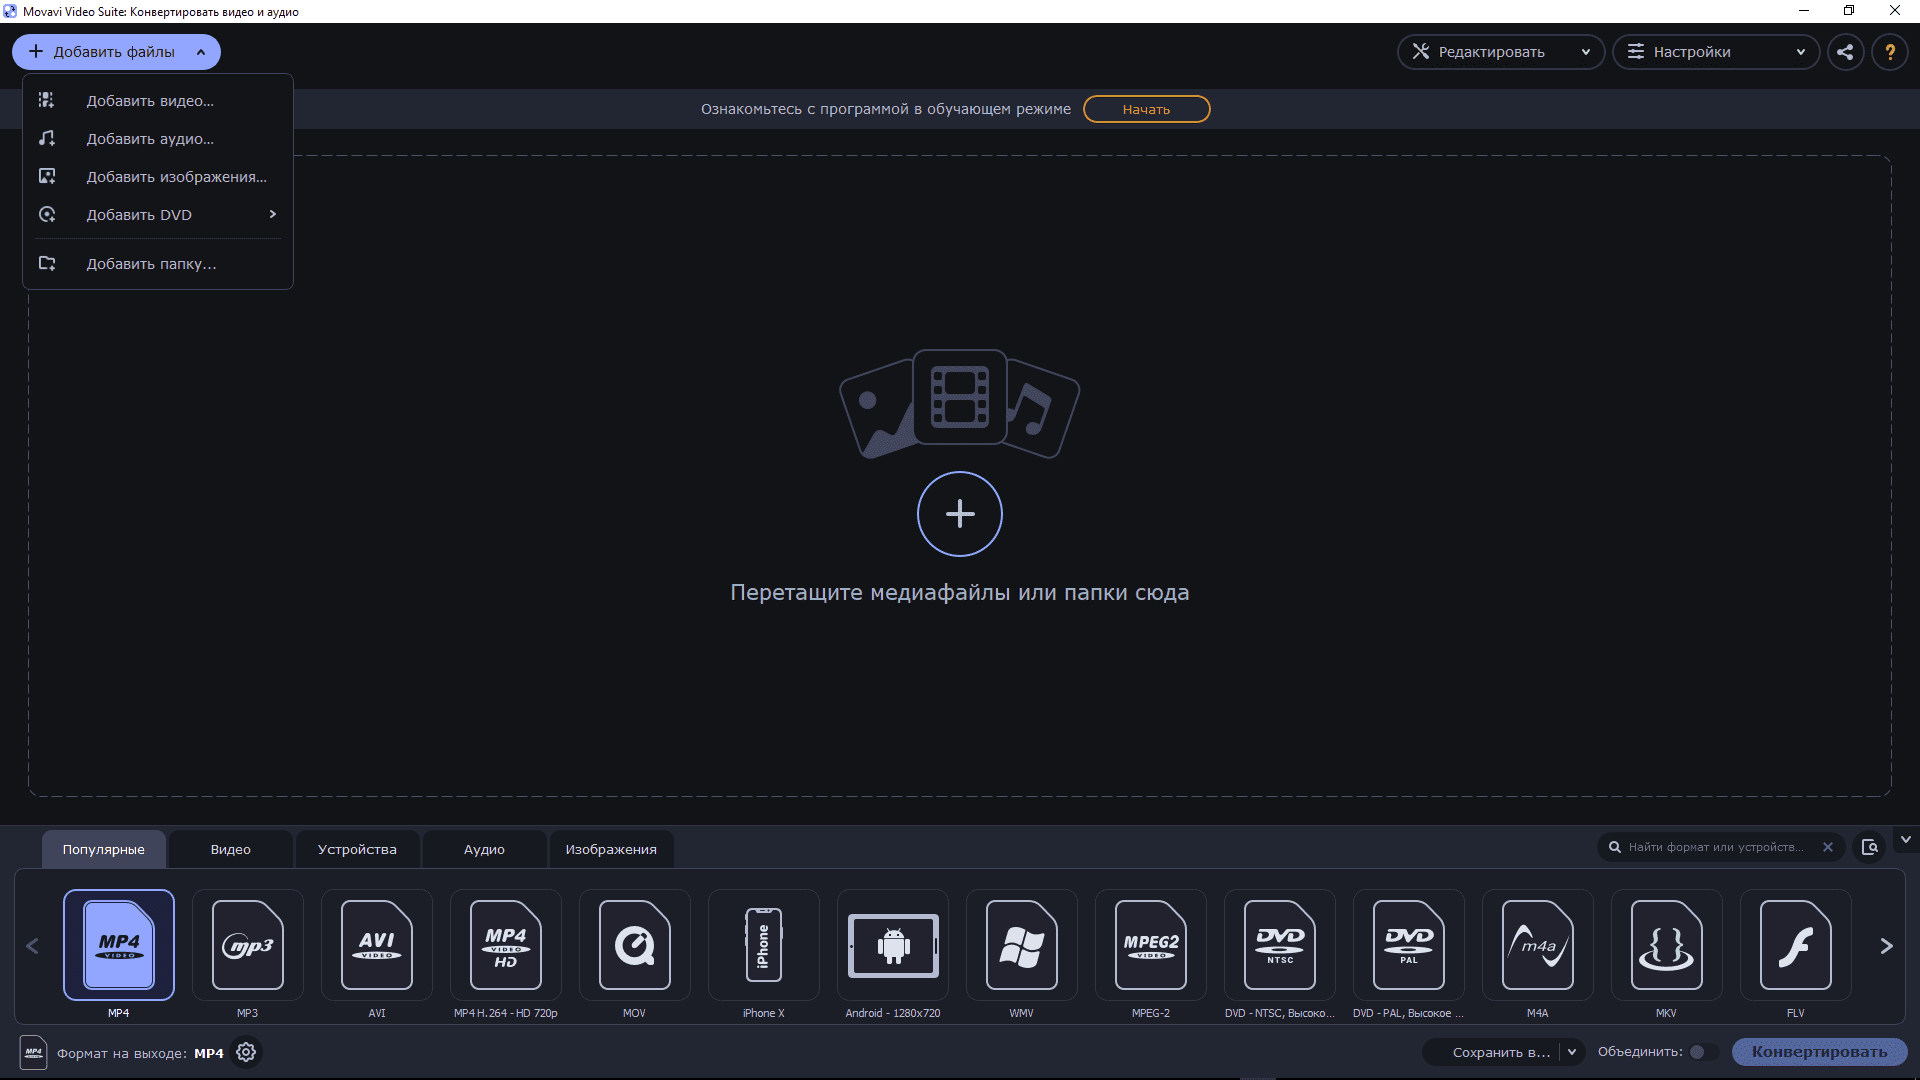Clear the format search field with X
This screenshot has height=1080, width=1920.
1828,847
